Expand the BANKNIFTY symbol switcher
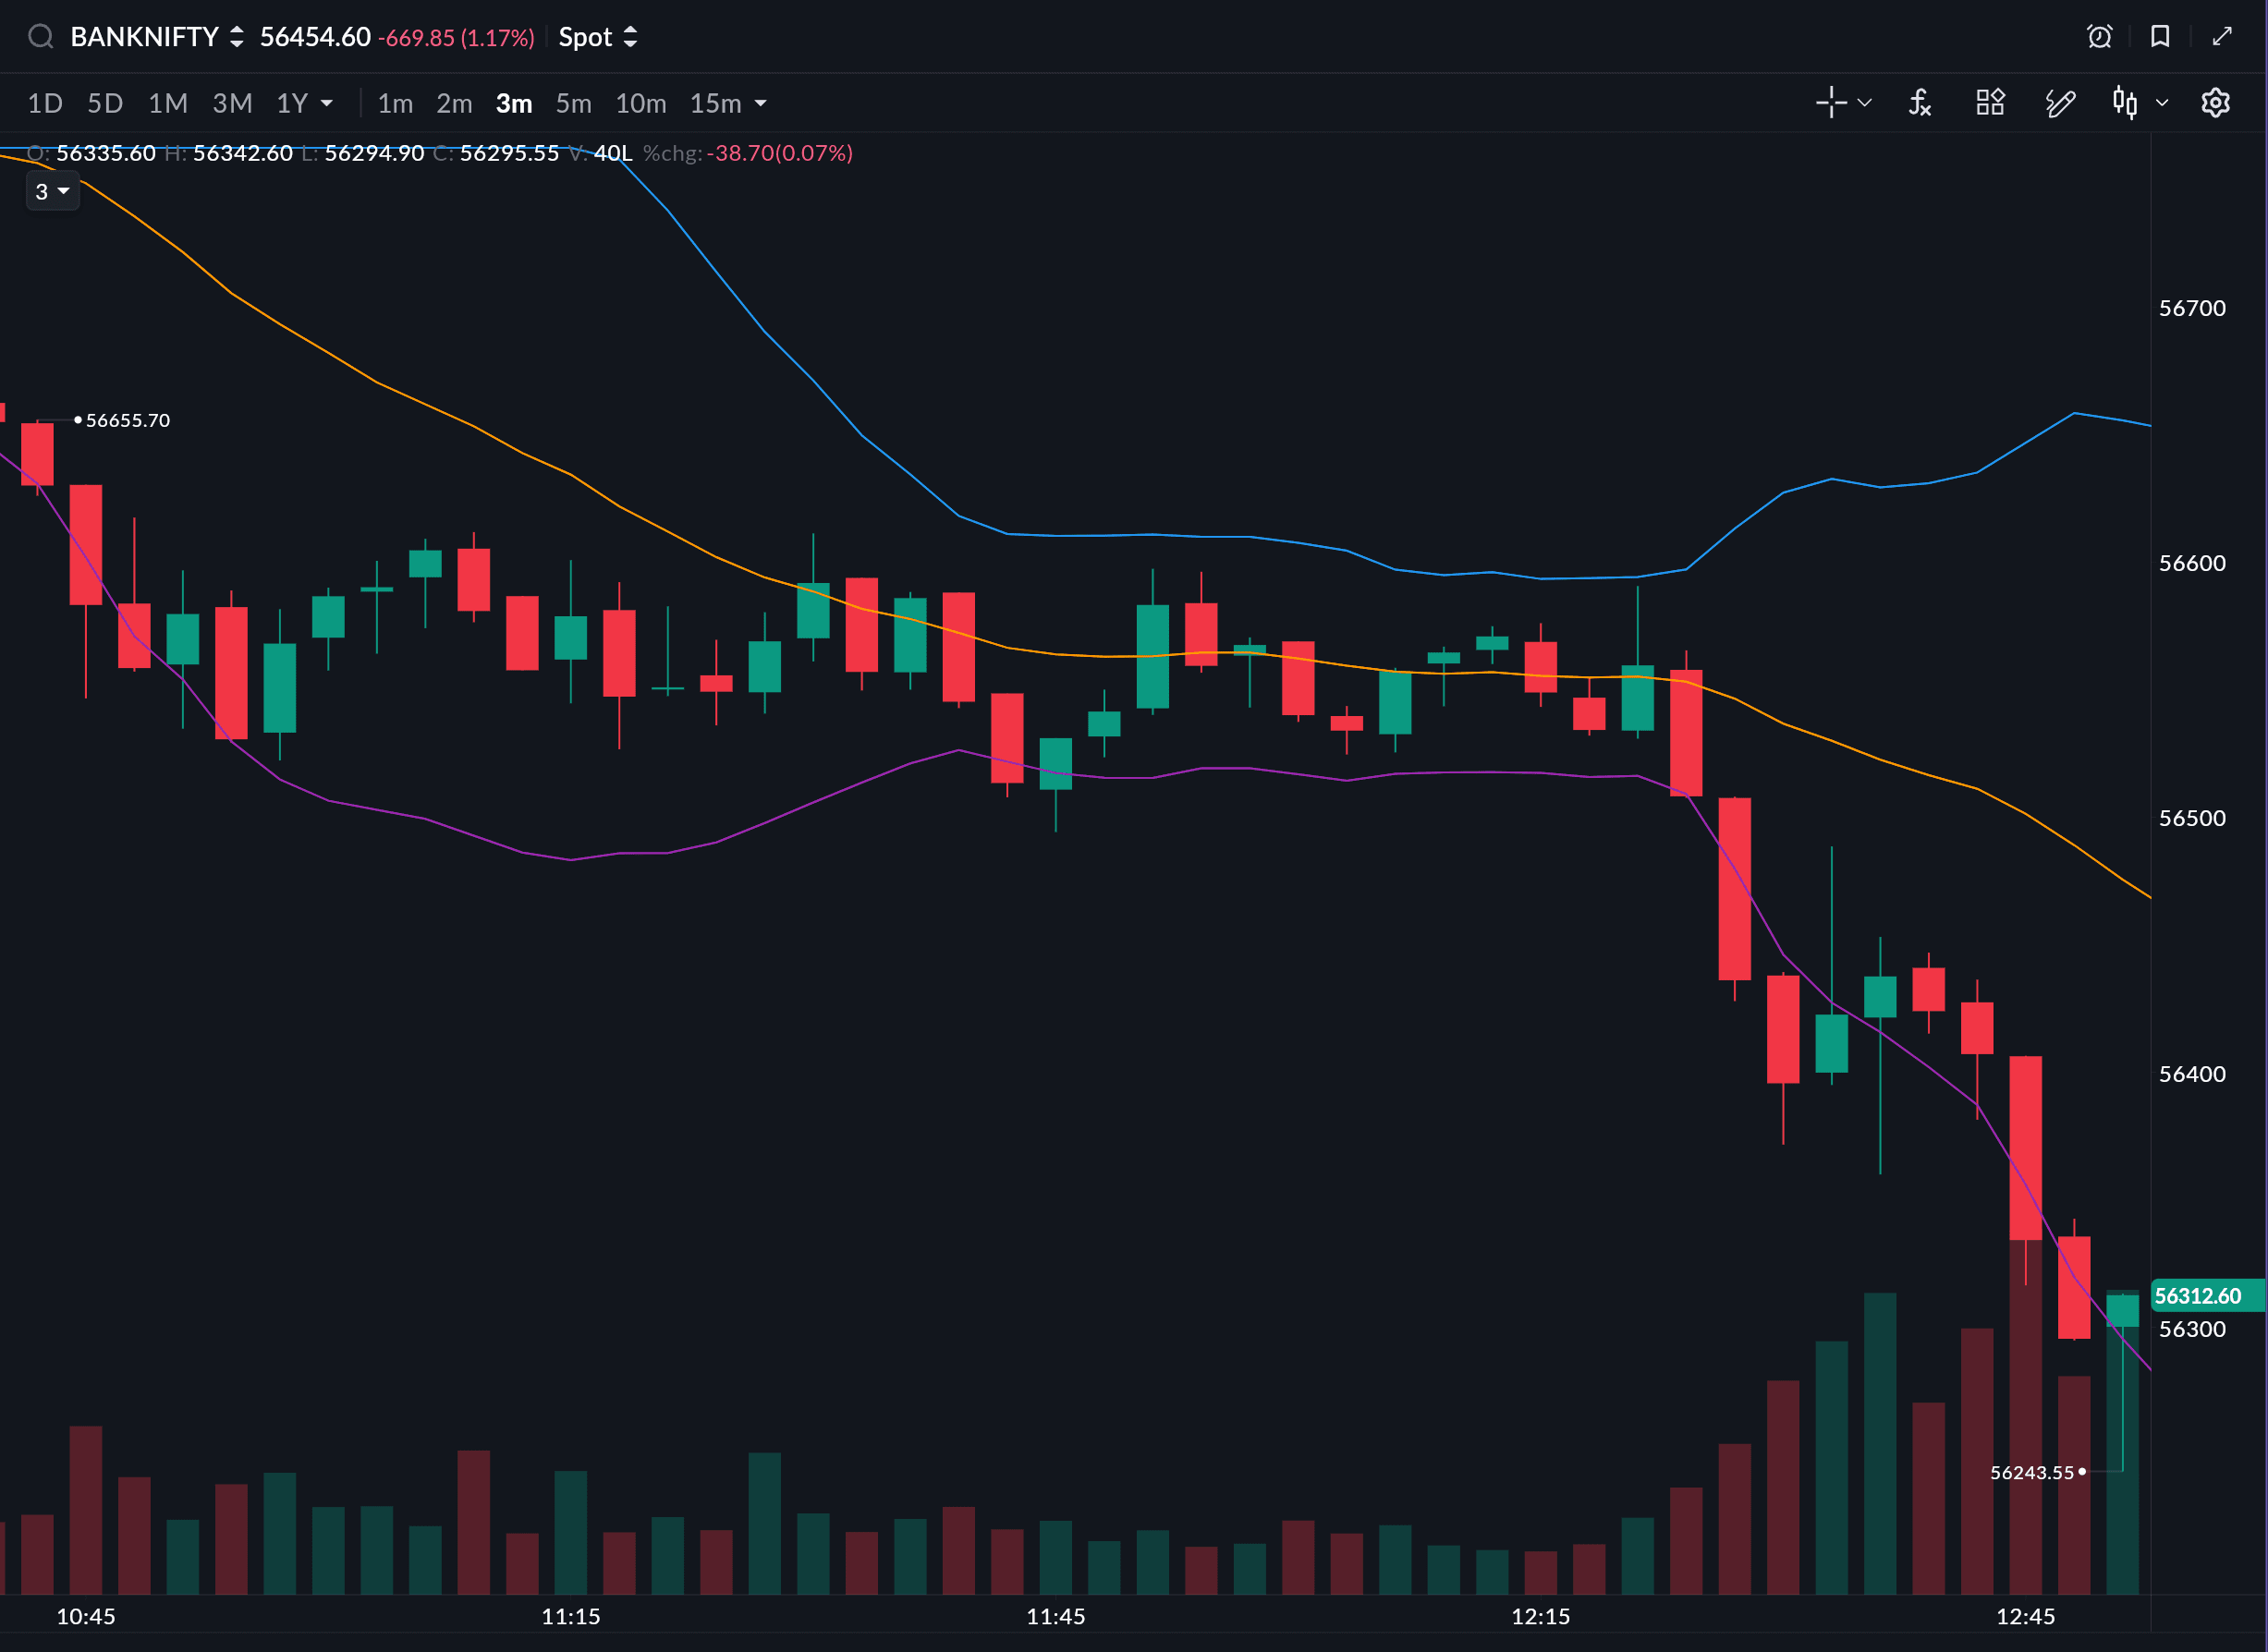This screenshot has height=1652, width=2268. (x=237, y=37)
